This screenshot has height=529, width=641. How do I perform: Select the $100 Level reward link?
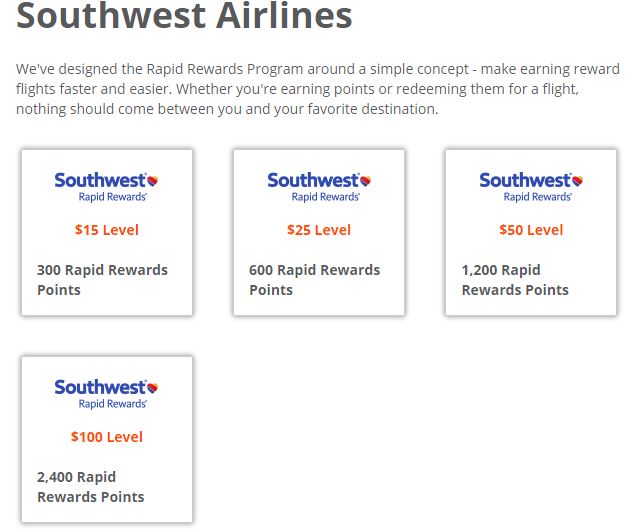click(x=107, y=437)
